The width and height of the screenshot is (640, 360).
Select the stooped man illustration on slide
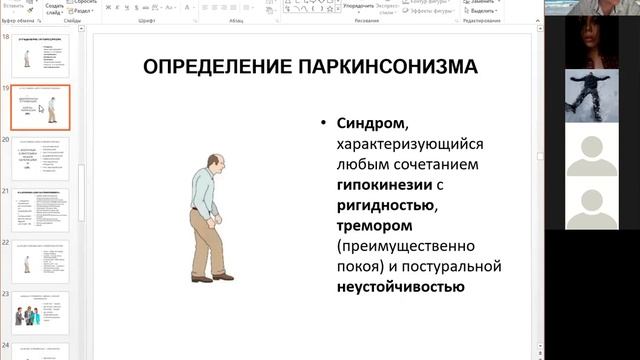[211, 218]
